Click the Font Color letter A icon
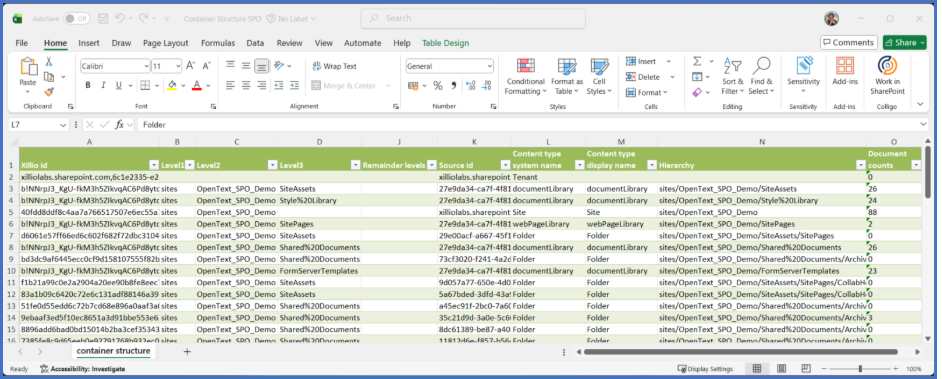The width and height of the screenshot is (942, 379). pos(196,85)
